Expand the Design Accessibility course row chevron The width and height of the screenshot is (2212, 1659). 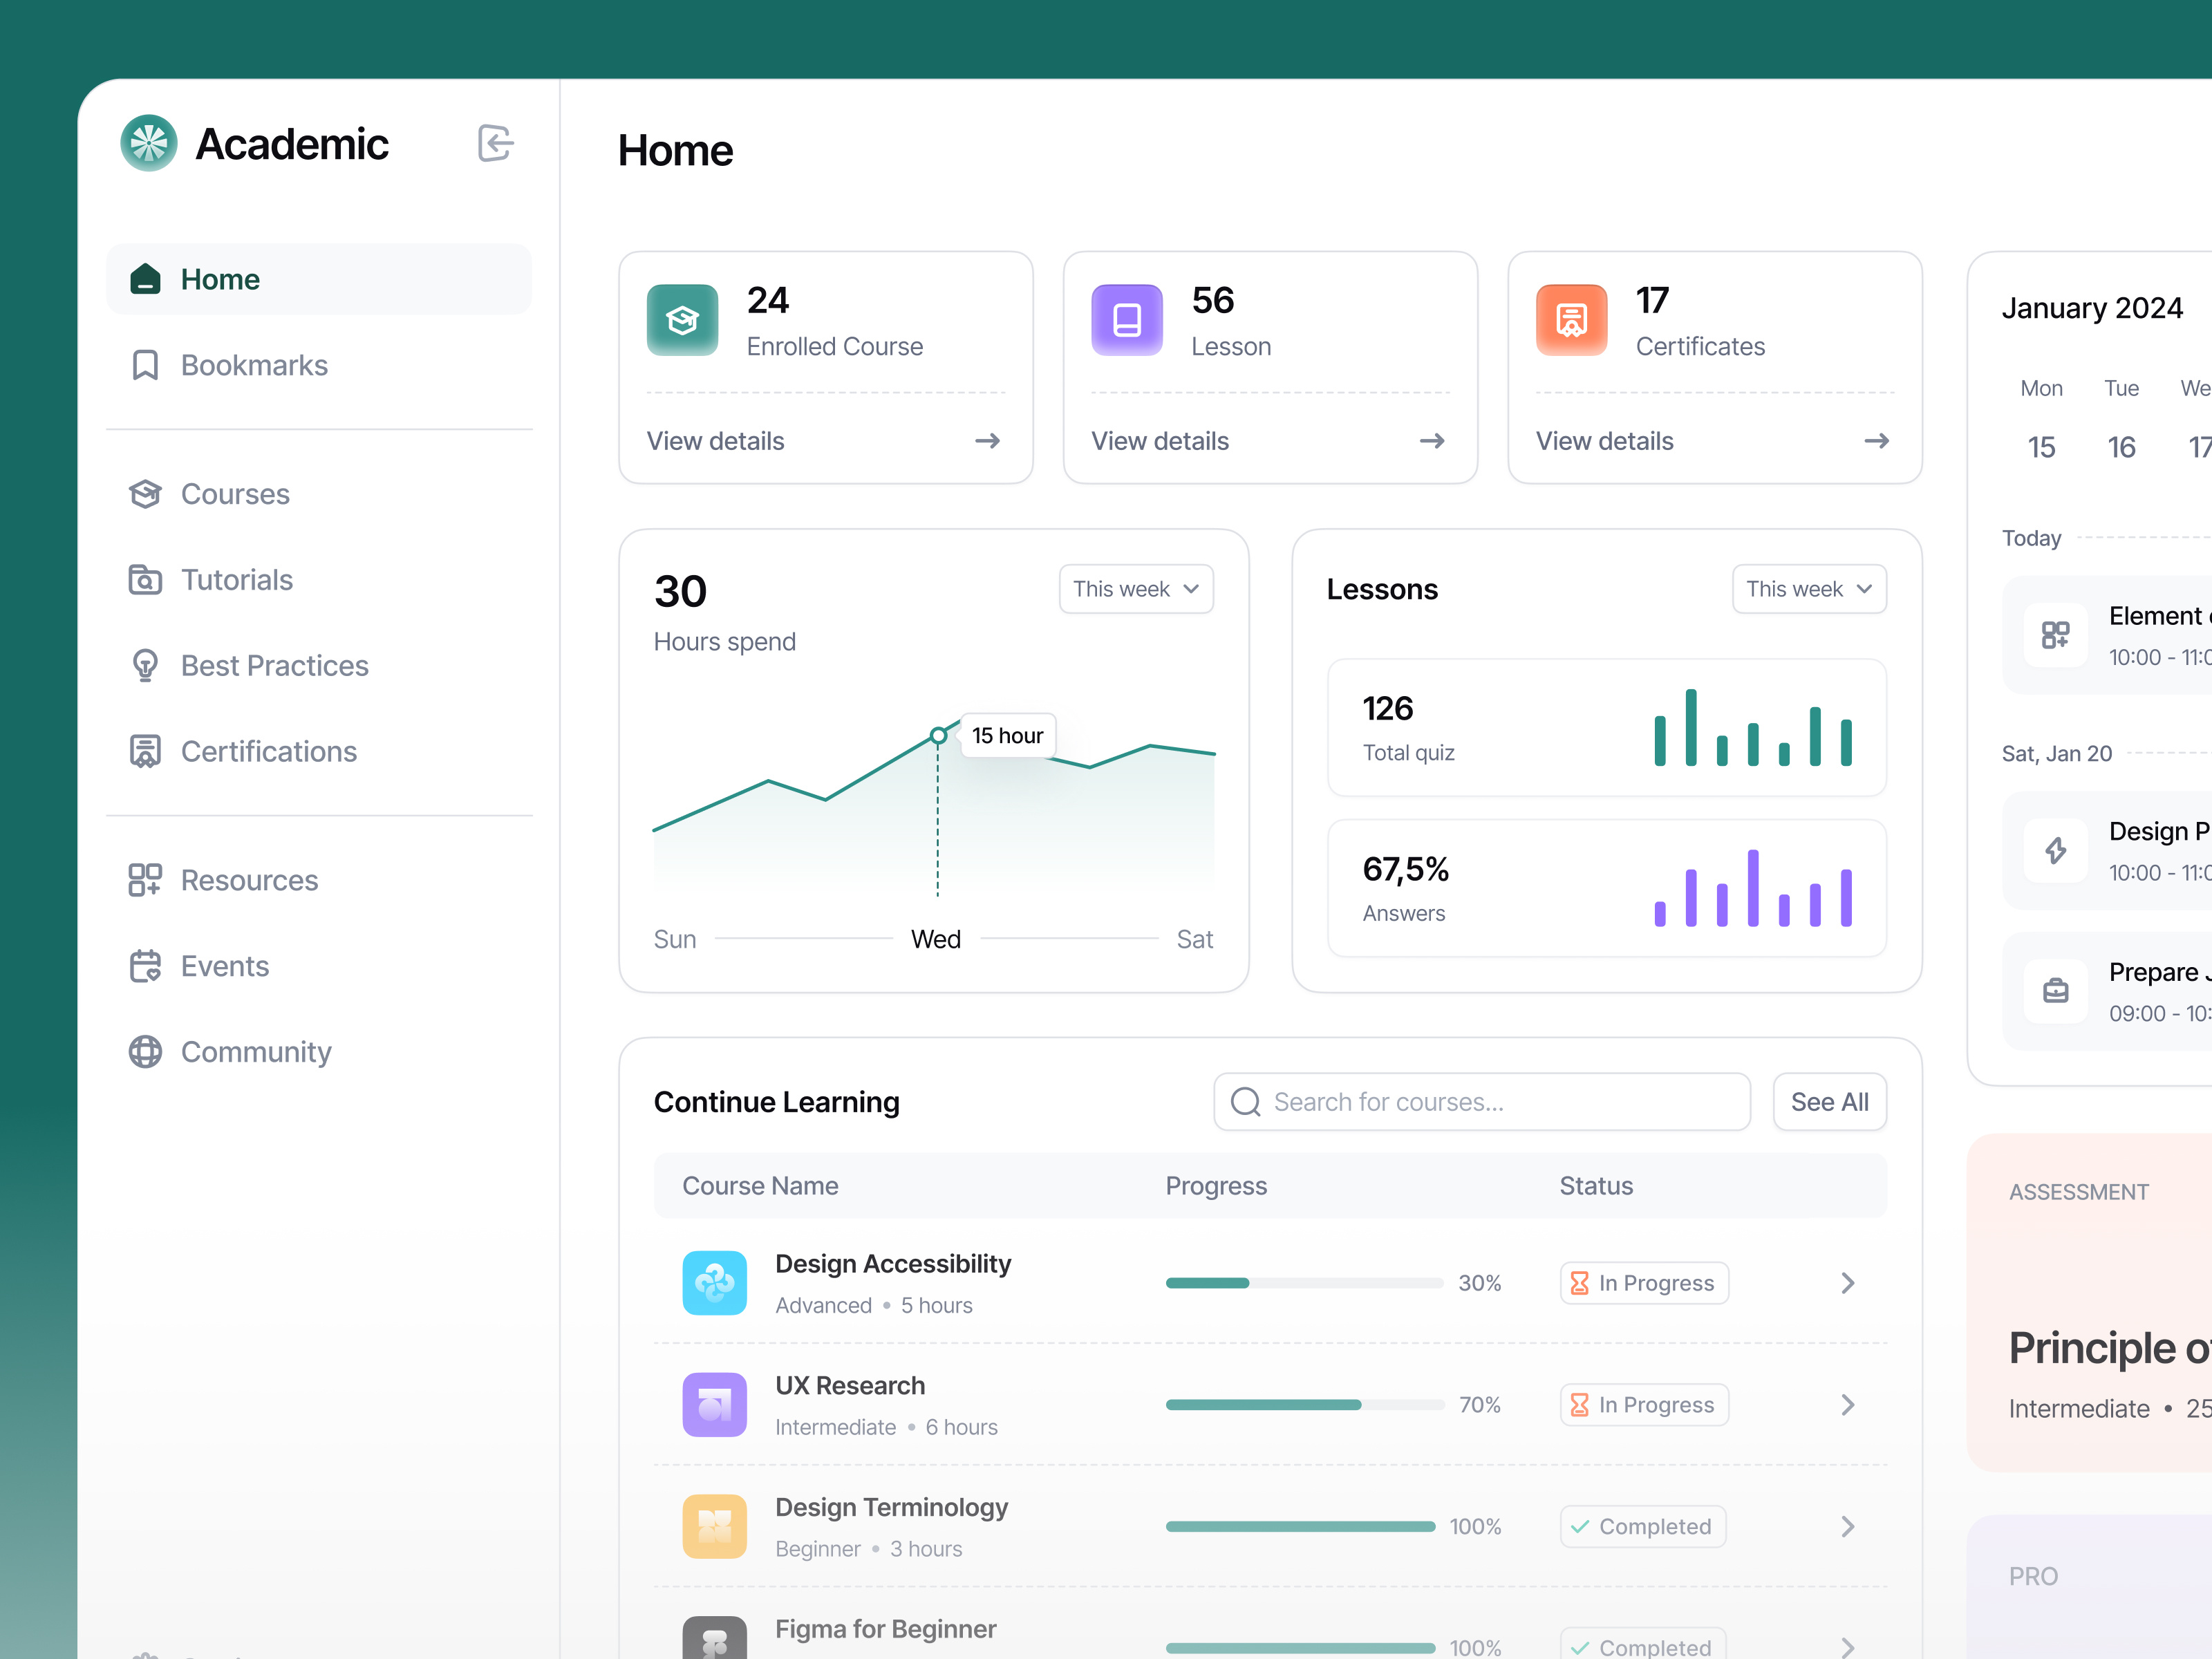(x=1847, y=1283)
